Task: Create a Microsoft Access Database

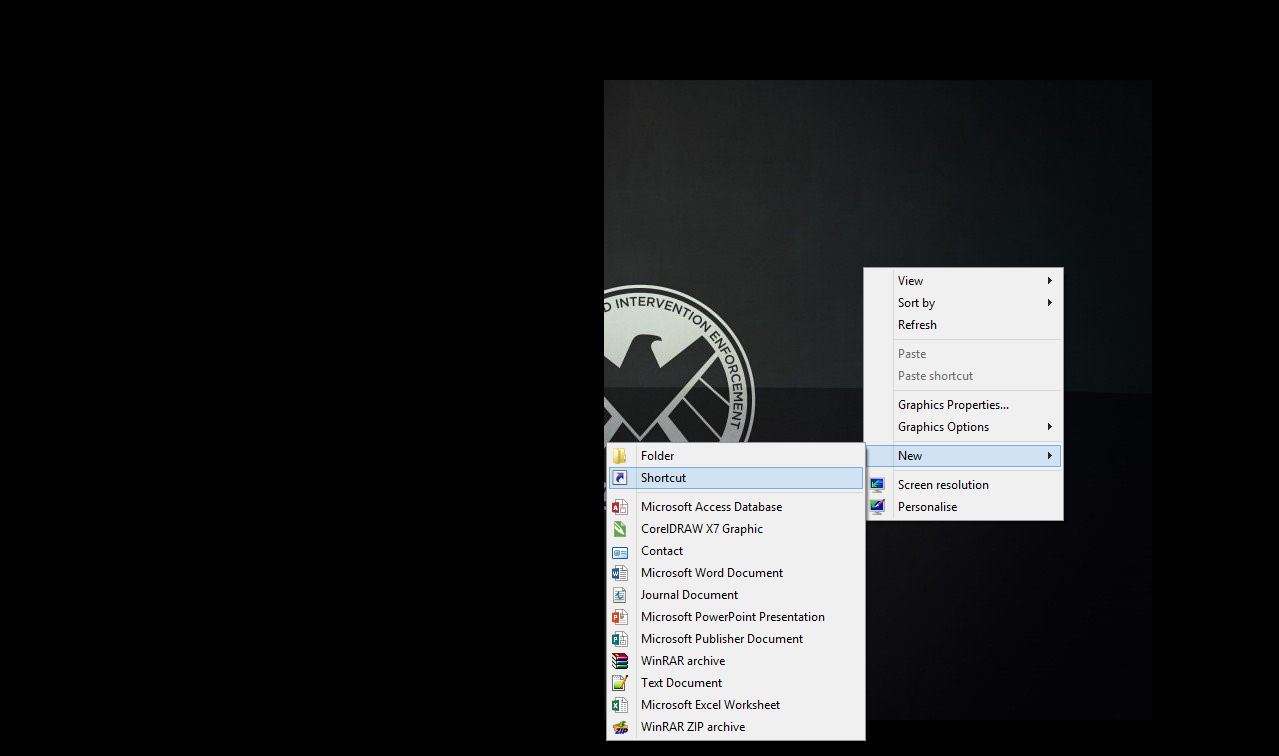Action: click(x=736, y=507)
